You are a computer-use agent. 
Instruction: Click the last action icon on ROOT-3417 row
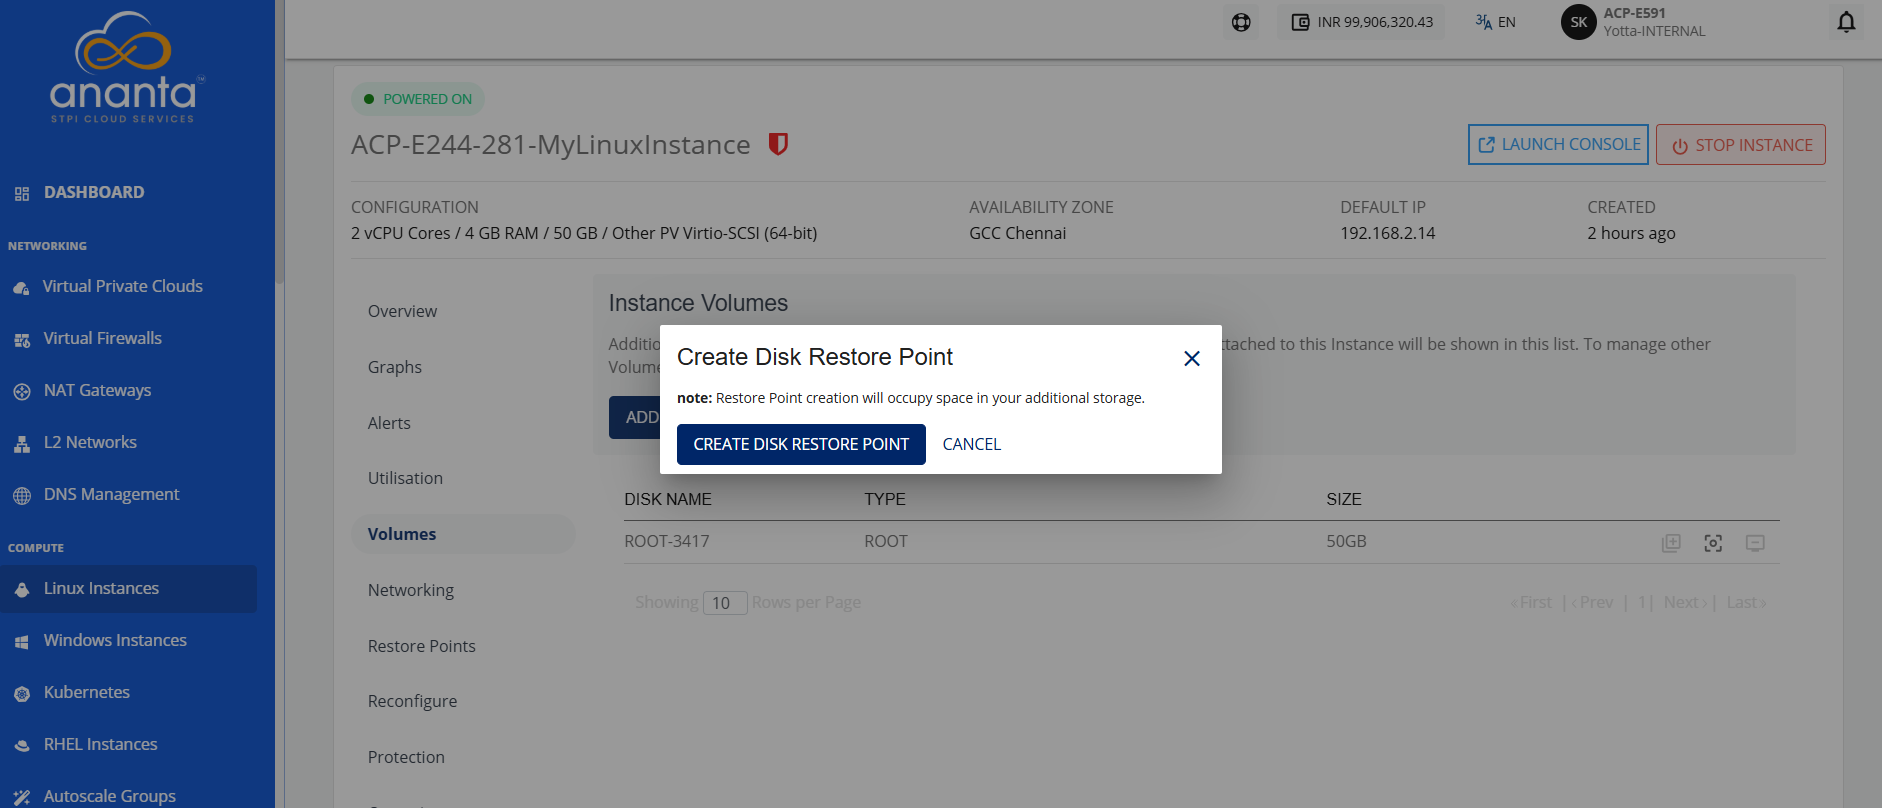click(x=1755, y=543)
